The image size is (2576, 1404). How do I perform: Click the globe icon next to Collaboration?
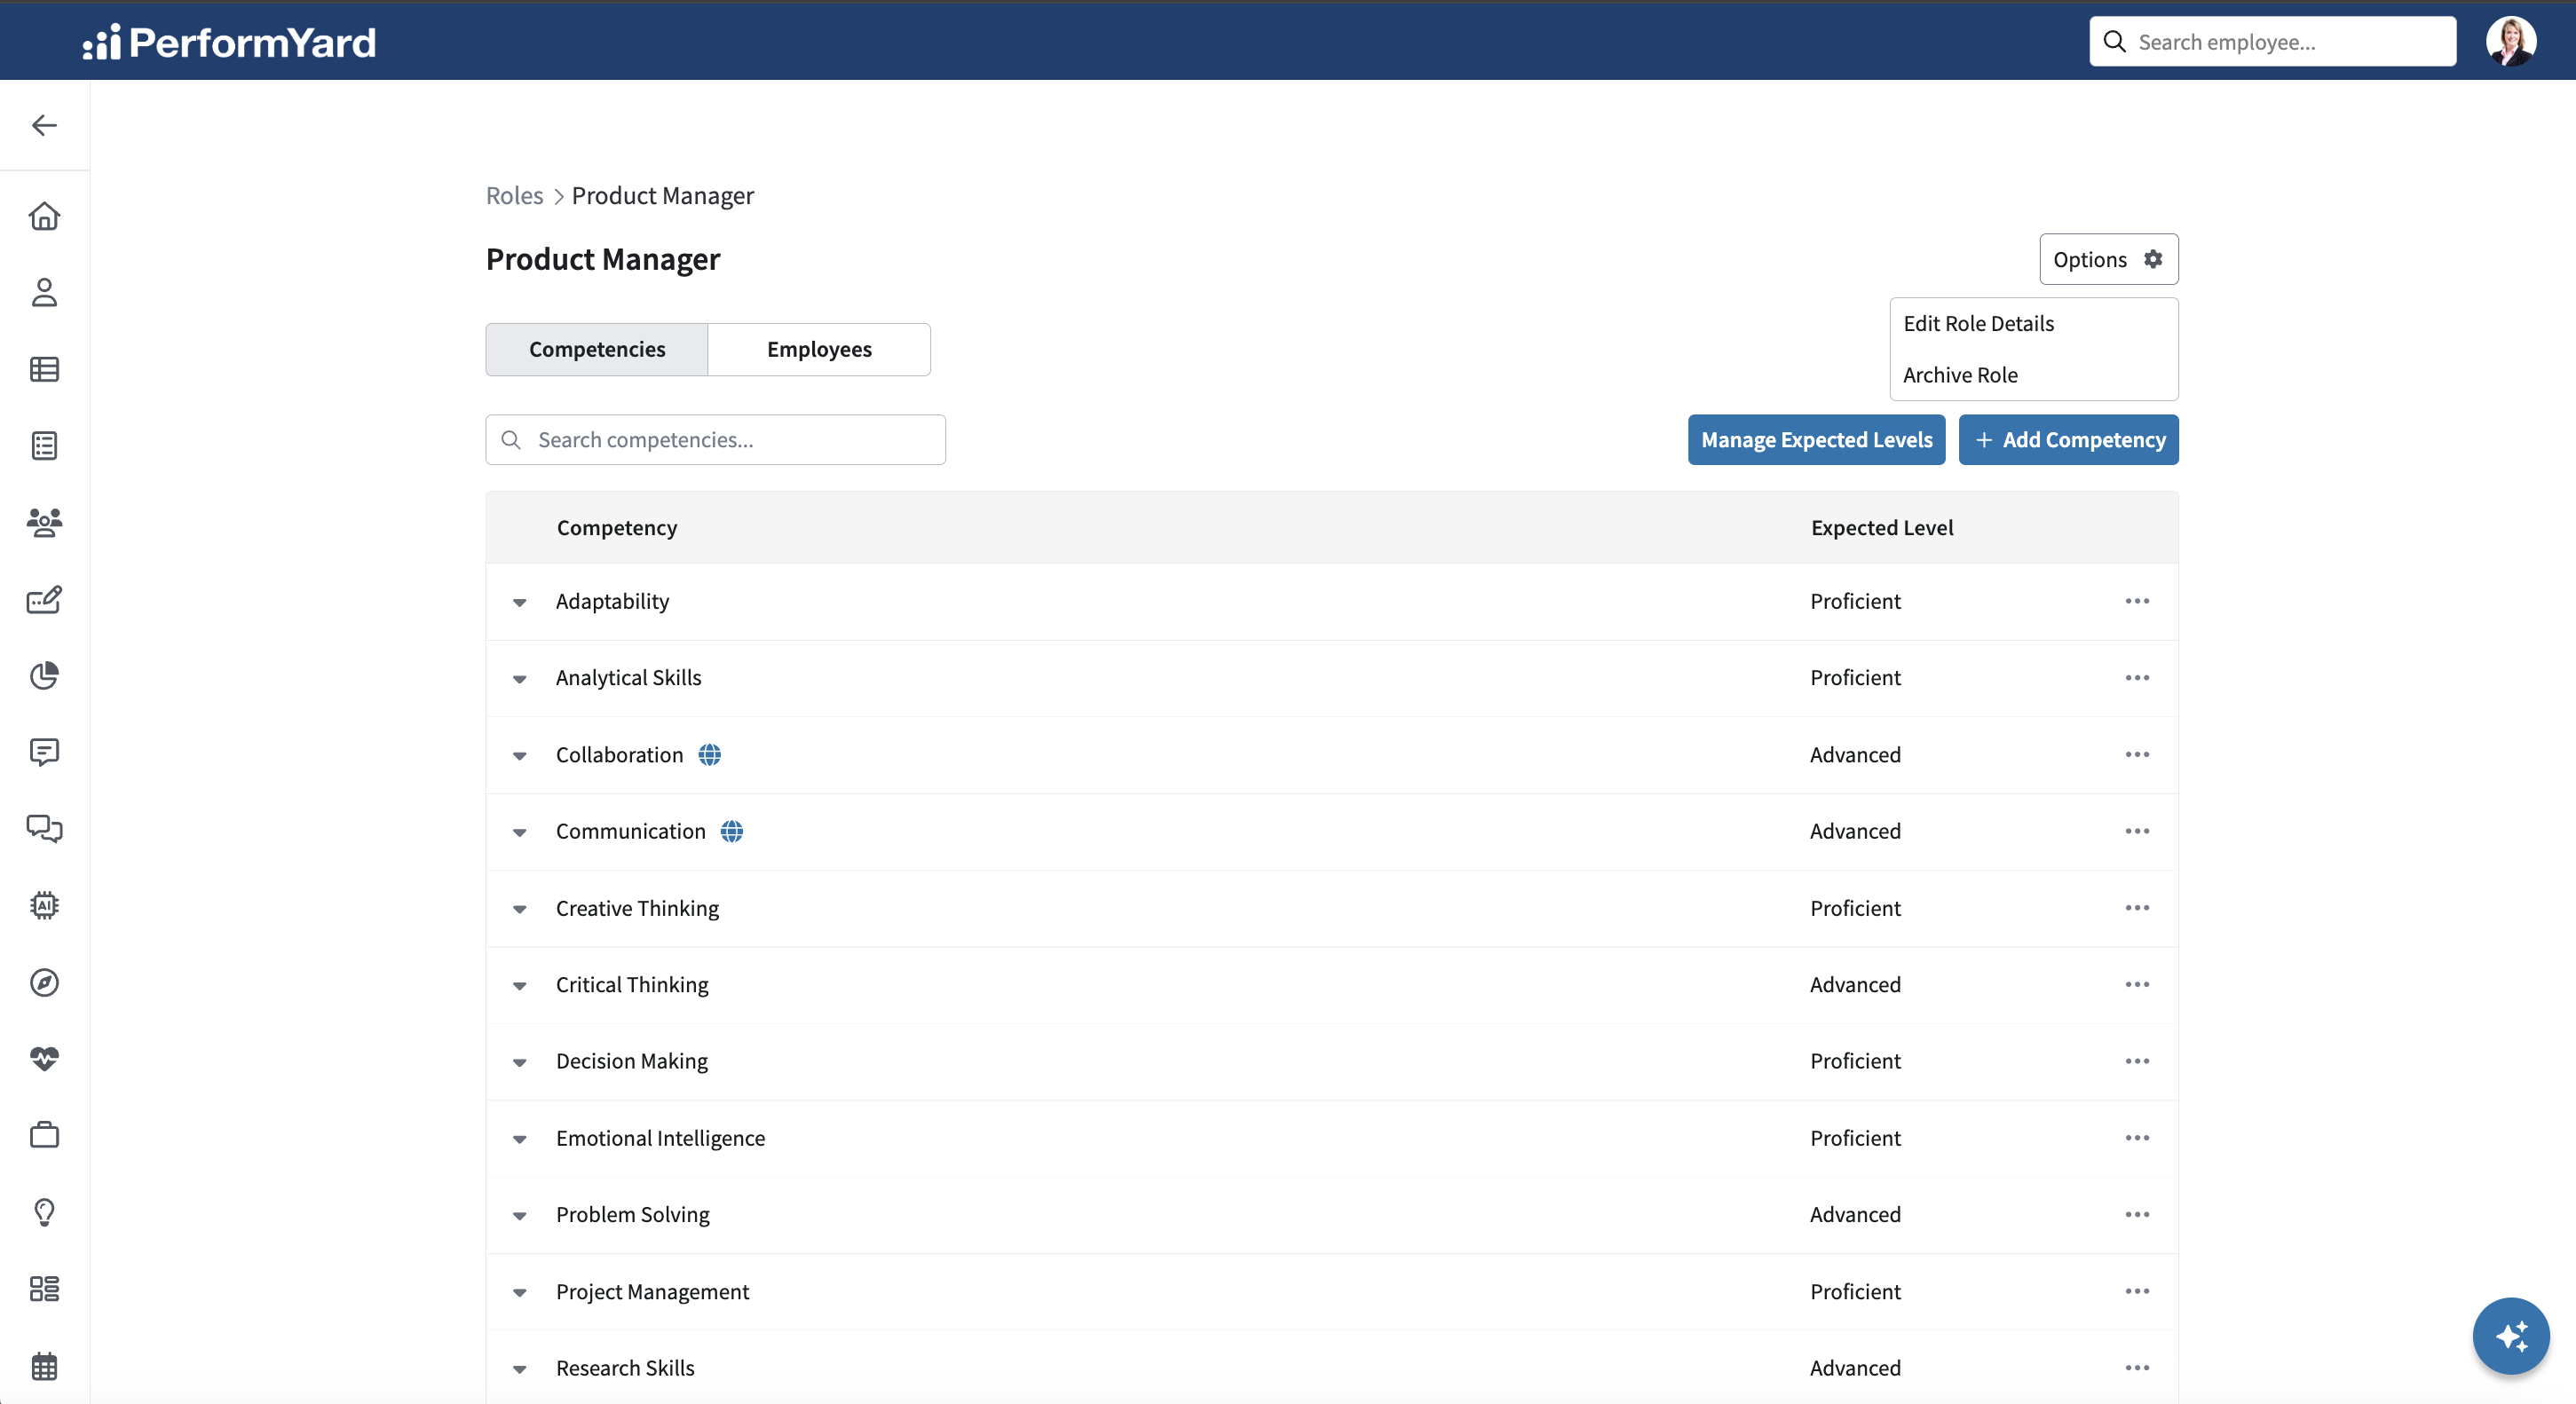(x=709, y=755)
